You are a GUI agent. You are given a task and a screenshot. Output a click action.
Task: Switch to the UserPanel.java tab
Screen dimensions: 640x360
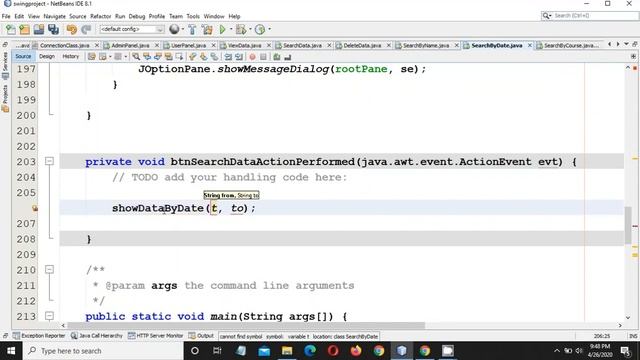(x=189, y=45)
